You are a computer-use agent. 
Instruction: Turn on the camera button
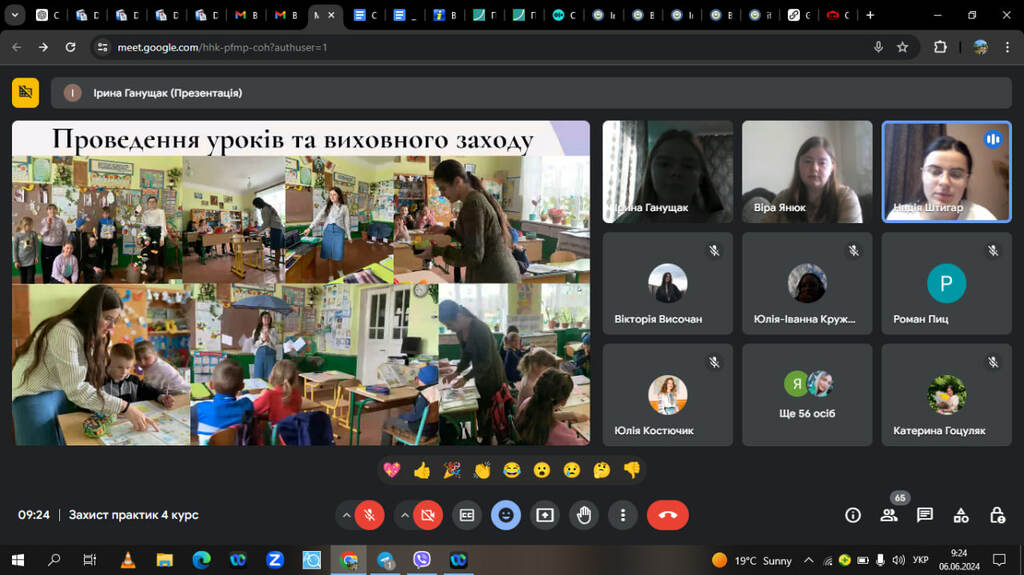[427, 515]
